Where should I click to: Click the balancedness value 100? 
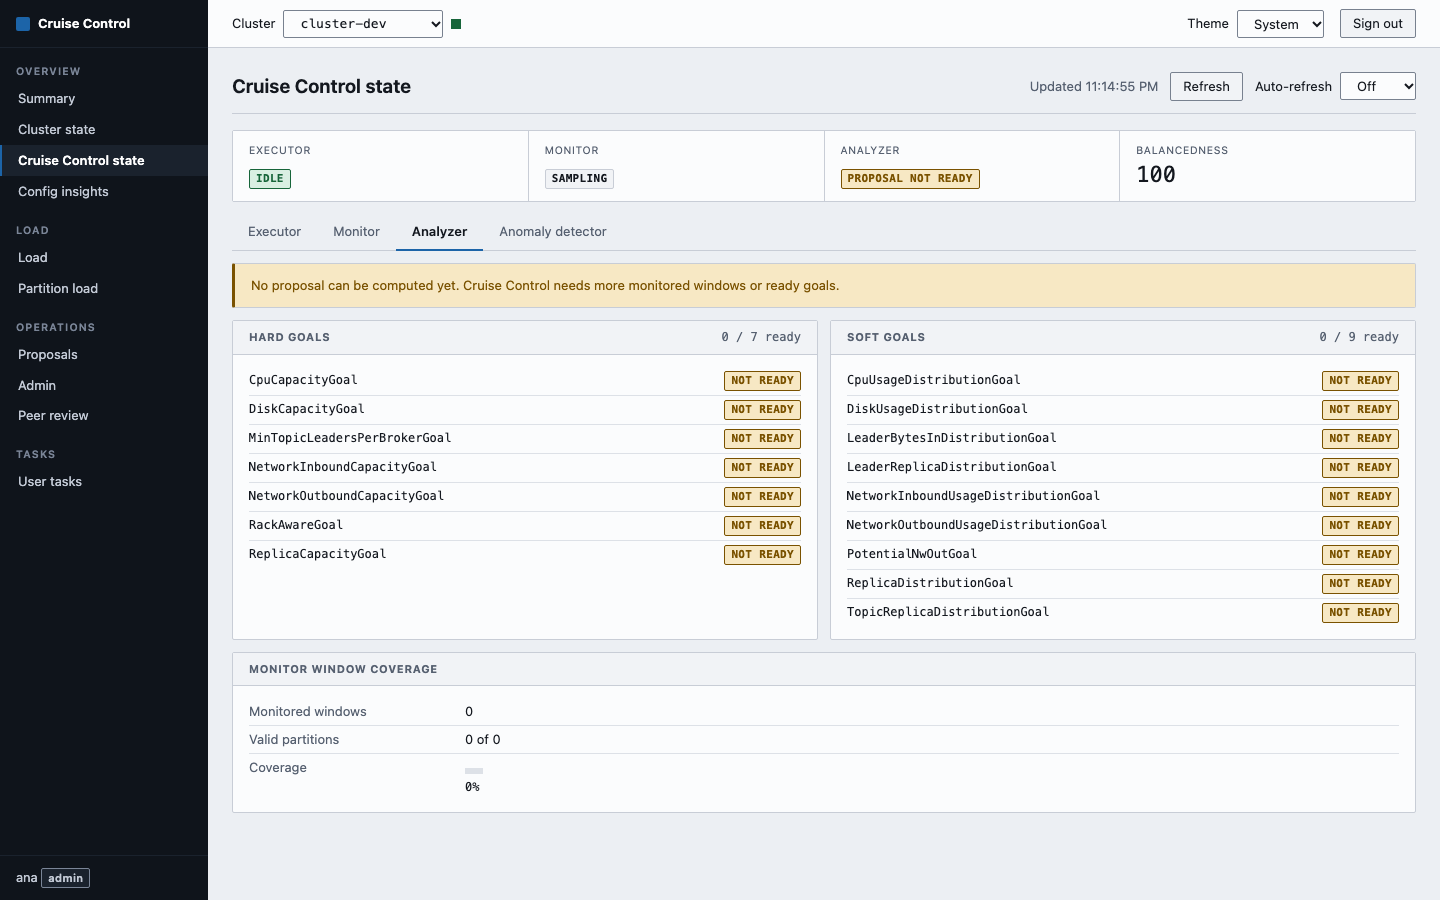[1156, 175]
